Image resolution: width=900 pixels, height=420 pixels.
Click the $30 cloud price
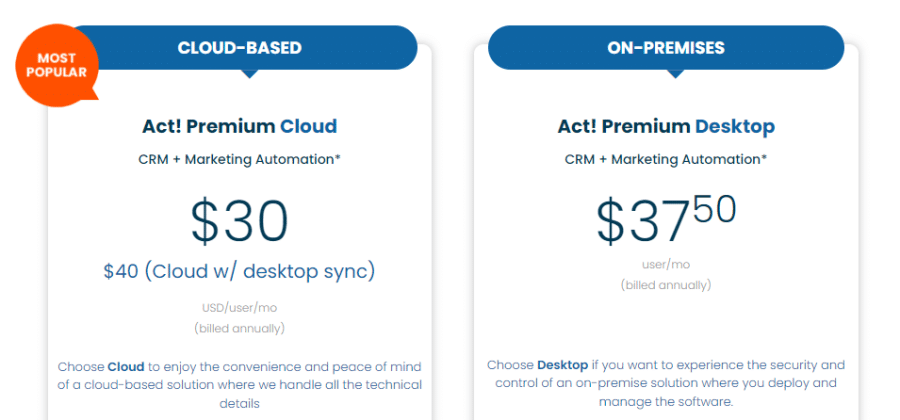point(239,221)
